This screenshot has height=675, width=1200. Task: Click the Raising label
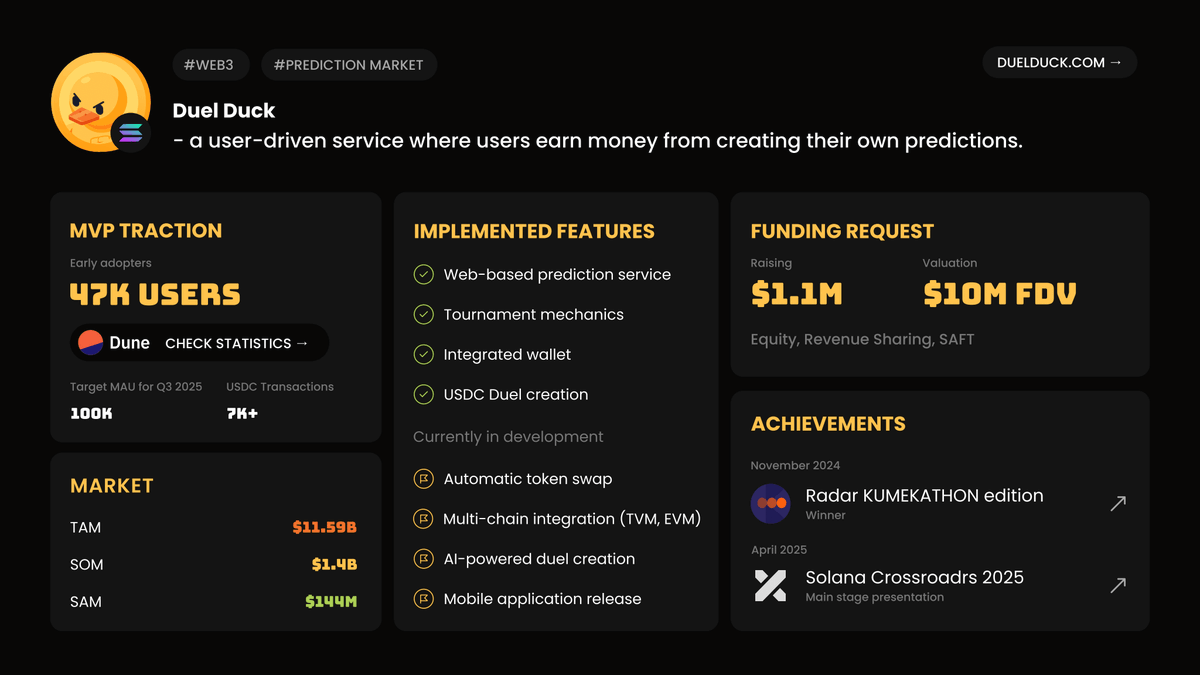(x=771, y=263)
